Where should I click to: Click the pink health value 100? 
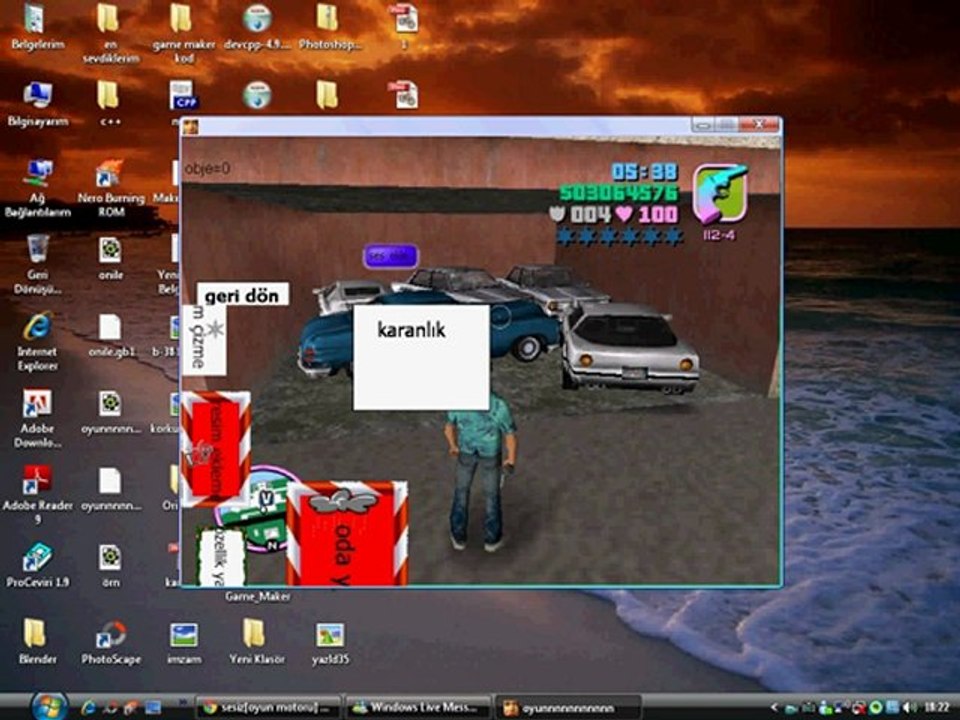tap(658, 214)
